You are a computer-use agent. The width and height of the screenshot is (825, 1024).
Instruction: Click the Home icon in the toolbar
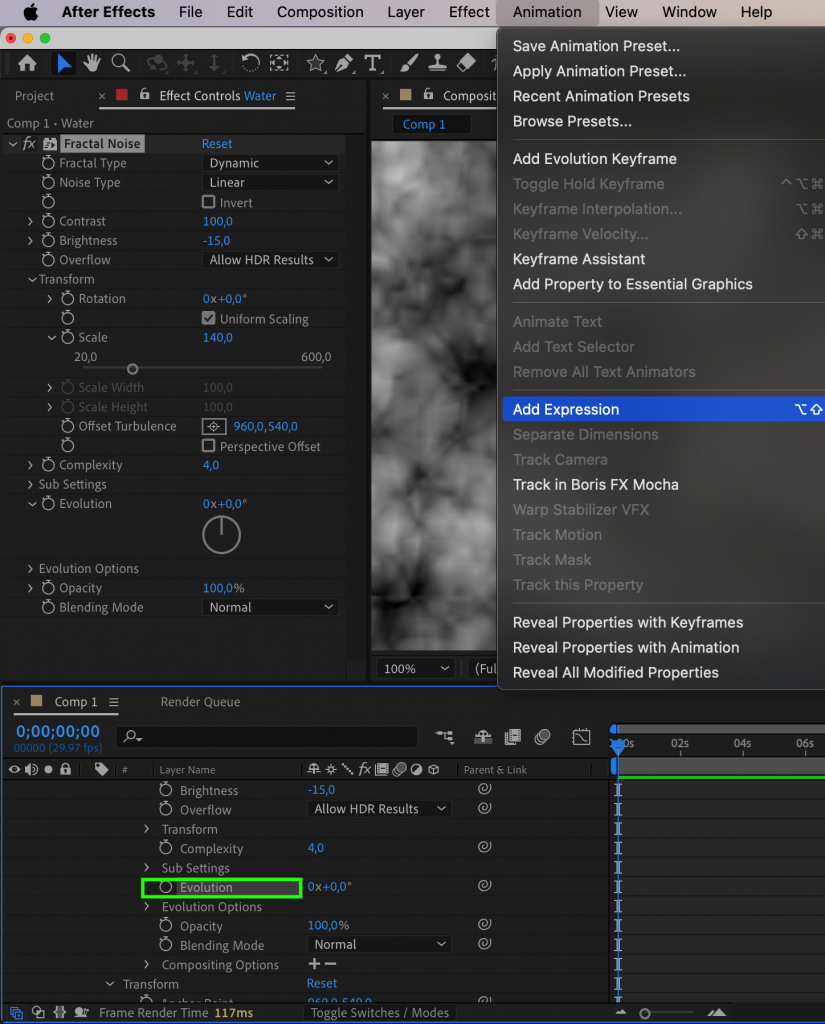(27, 62)
